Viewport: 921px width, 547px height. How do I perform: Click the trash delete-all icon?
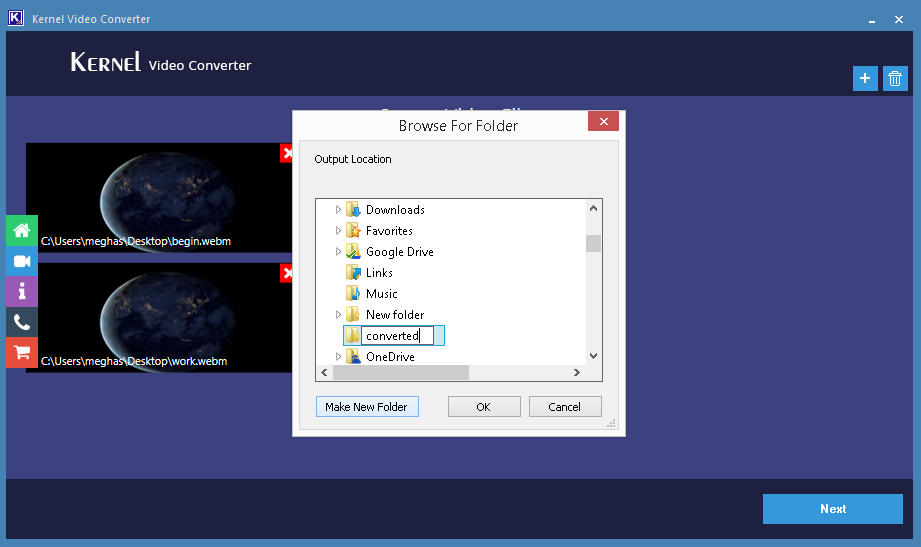(895, 78)
